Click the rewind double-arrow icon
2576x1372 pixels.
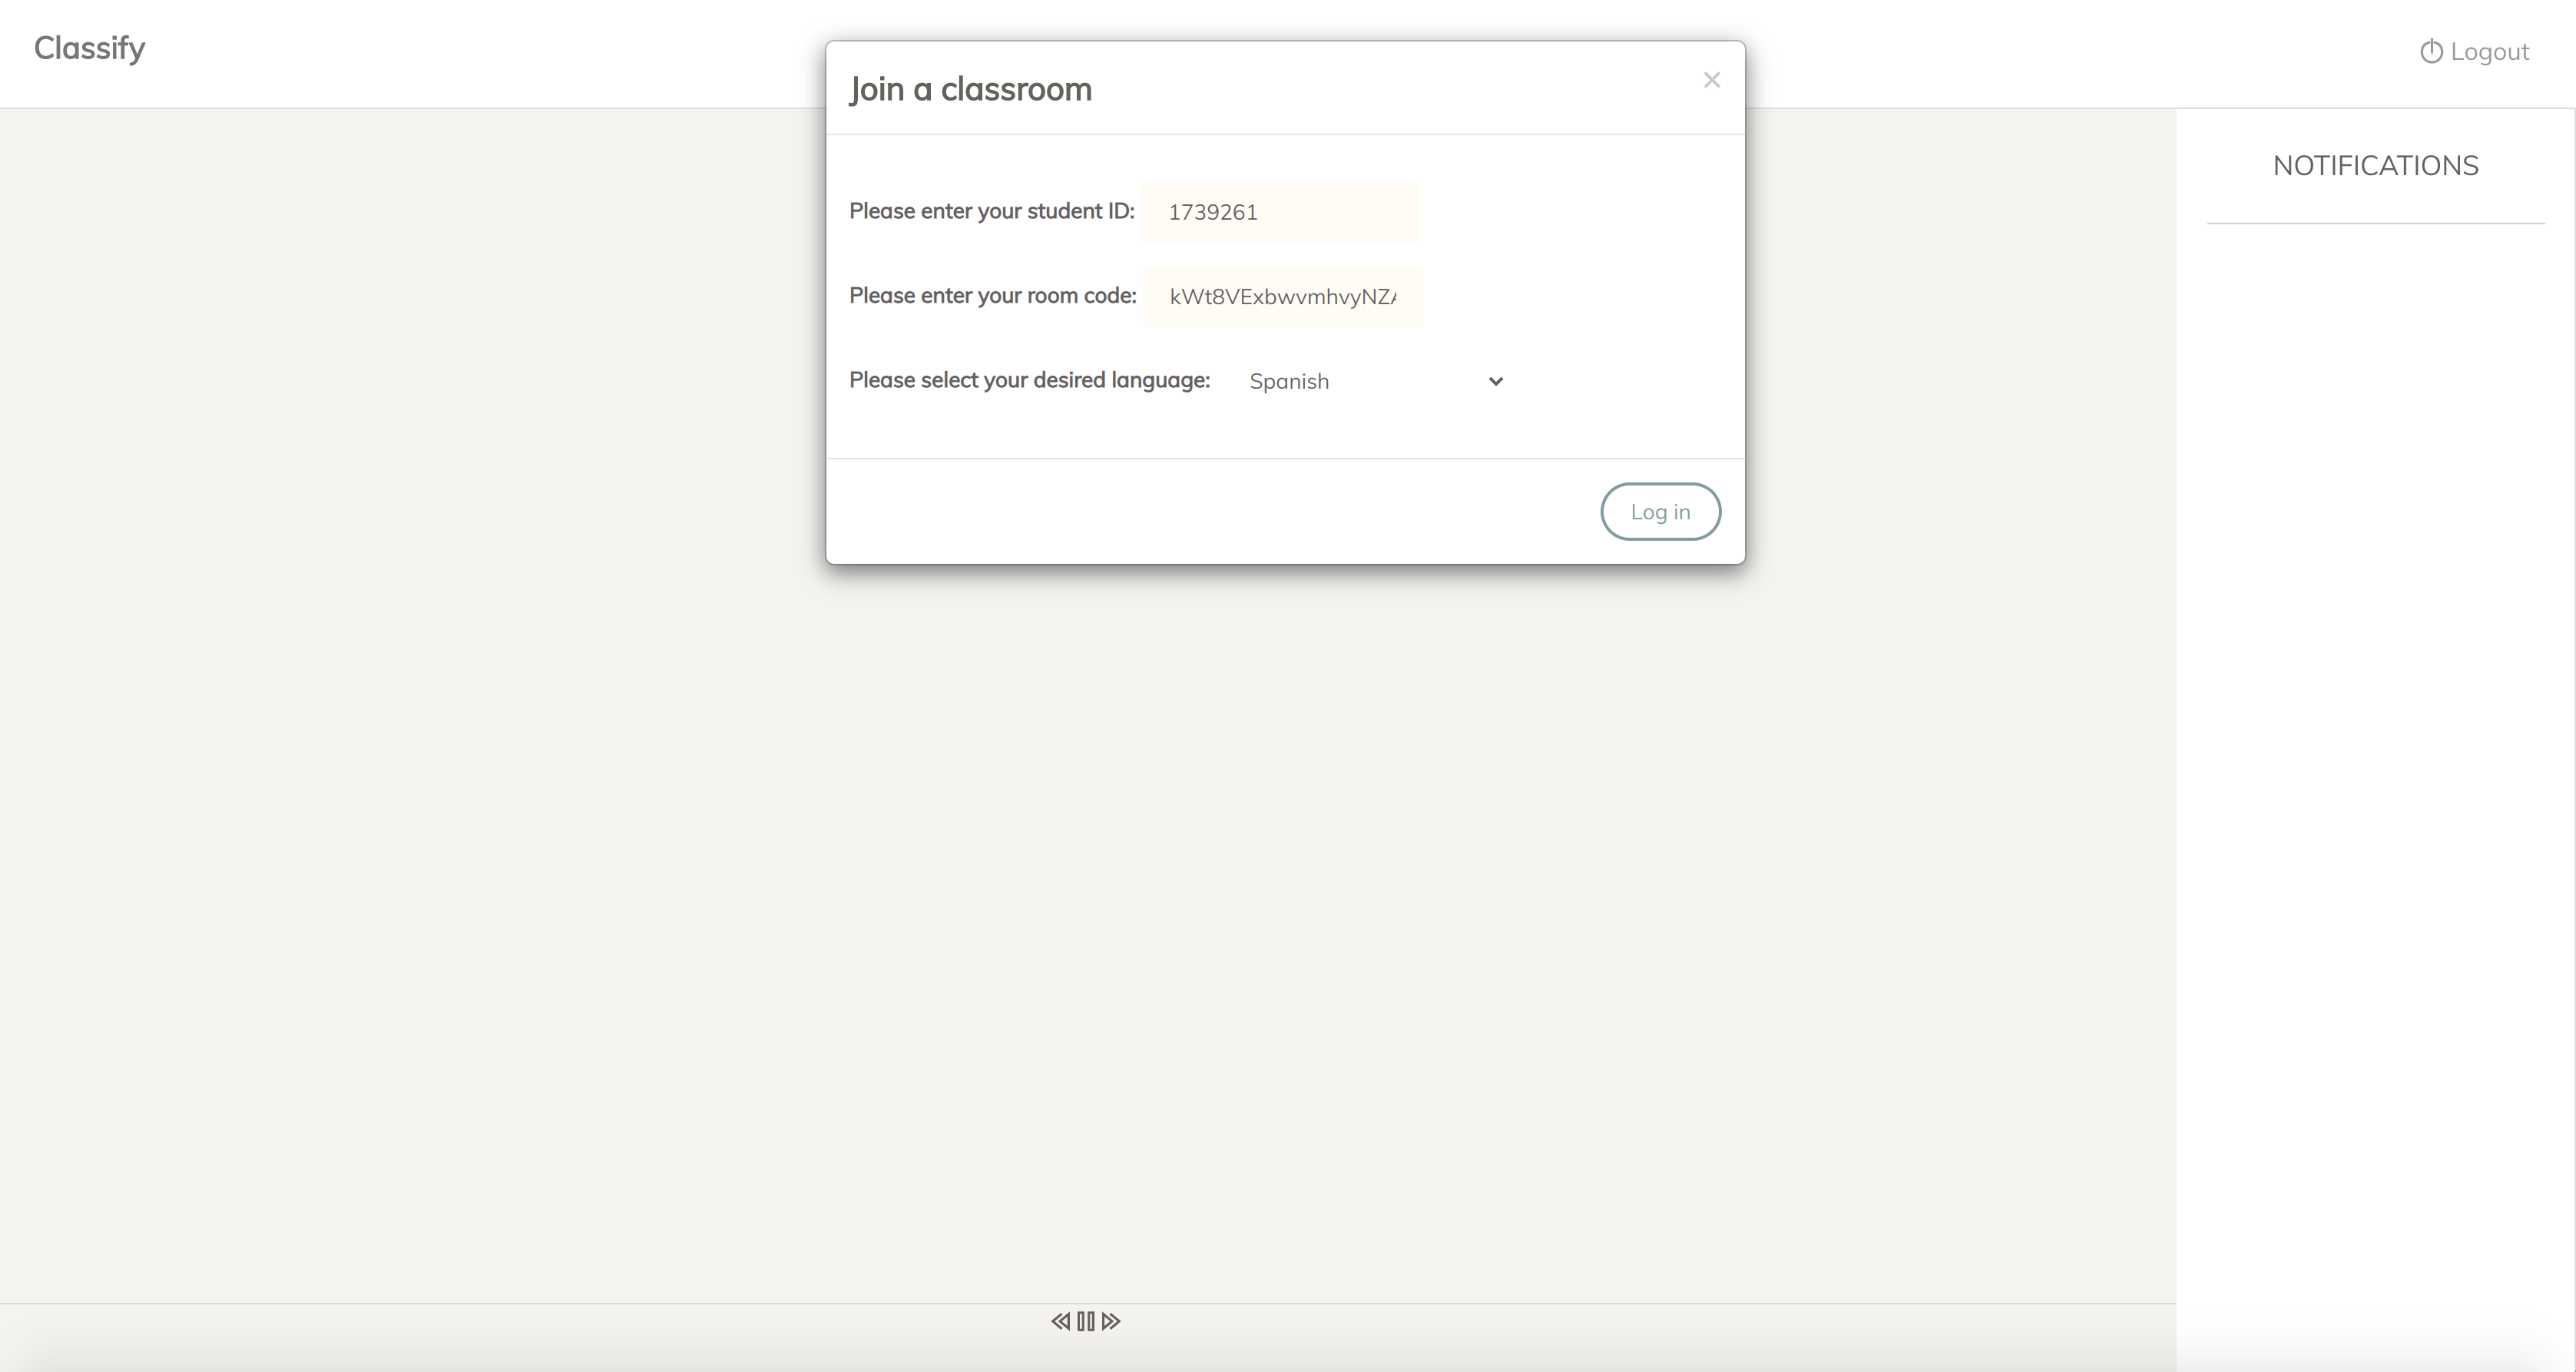coord(1060,1321)
